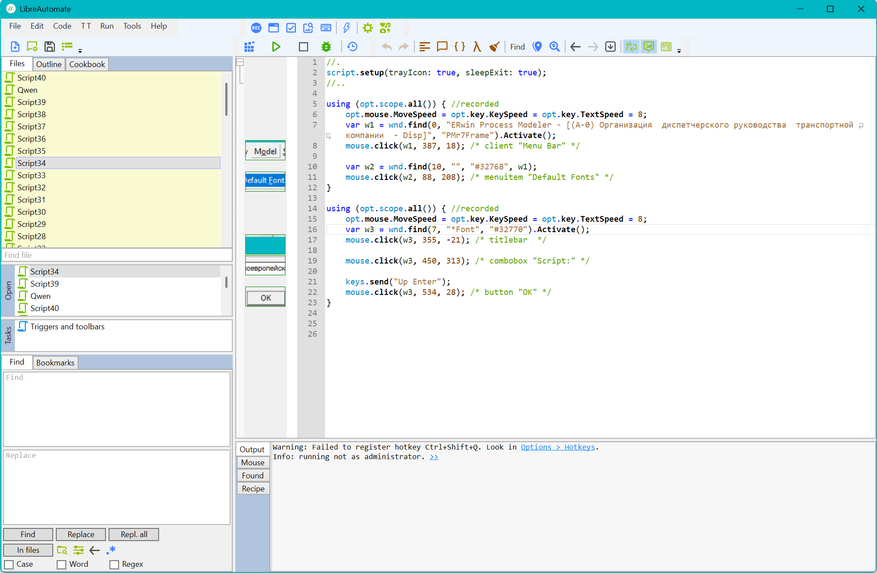Click the green list icon
The width and height of the screenshot is (877, 573).
[x=67, y=46]
